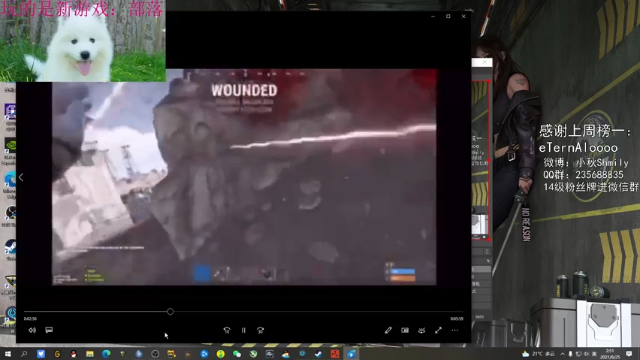Pause the playing video
The width and height of the screenshot is (640, 360).
[244, 330]
